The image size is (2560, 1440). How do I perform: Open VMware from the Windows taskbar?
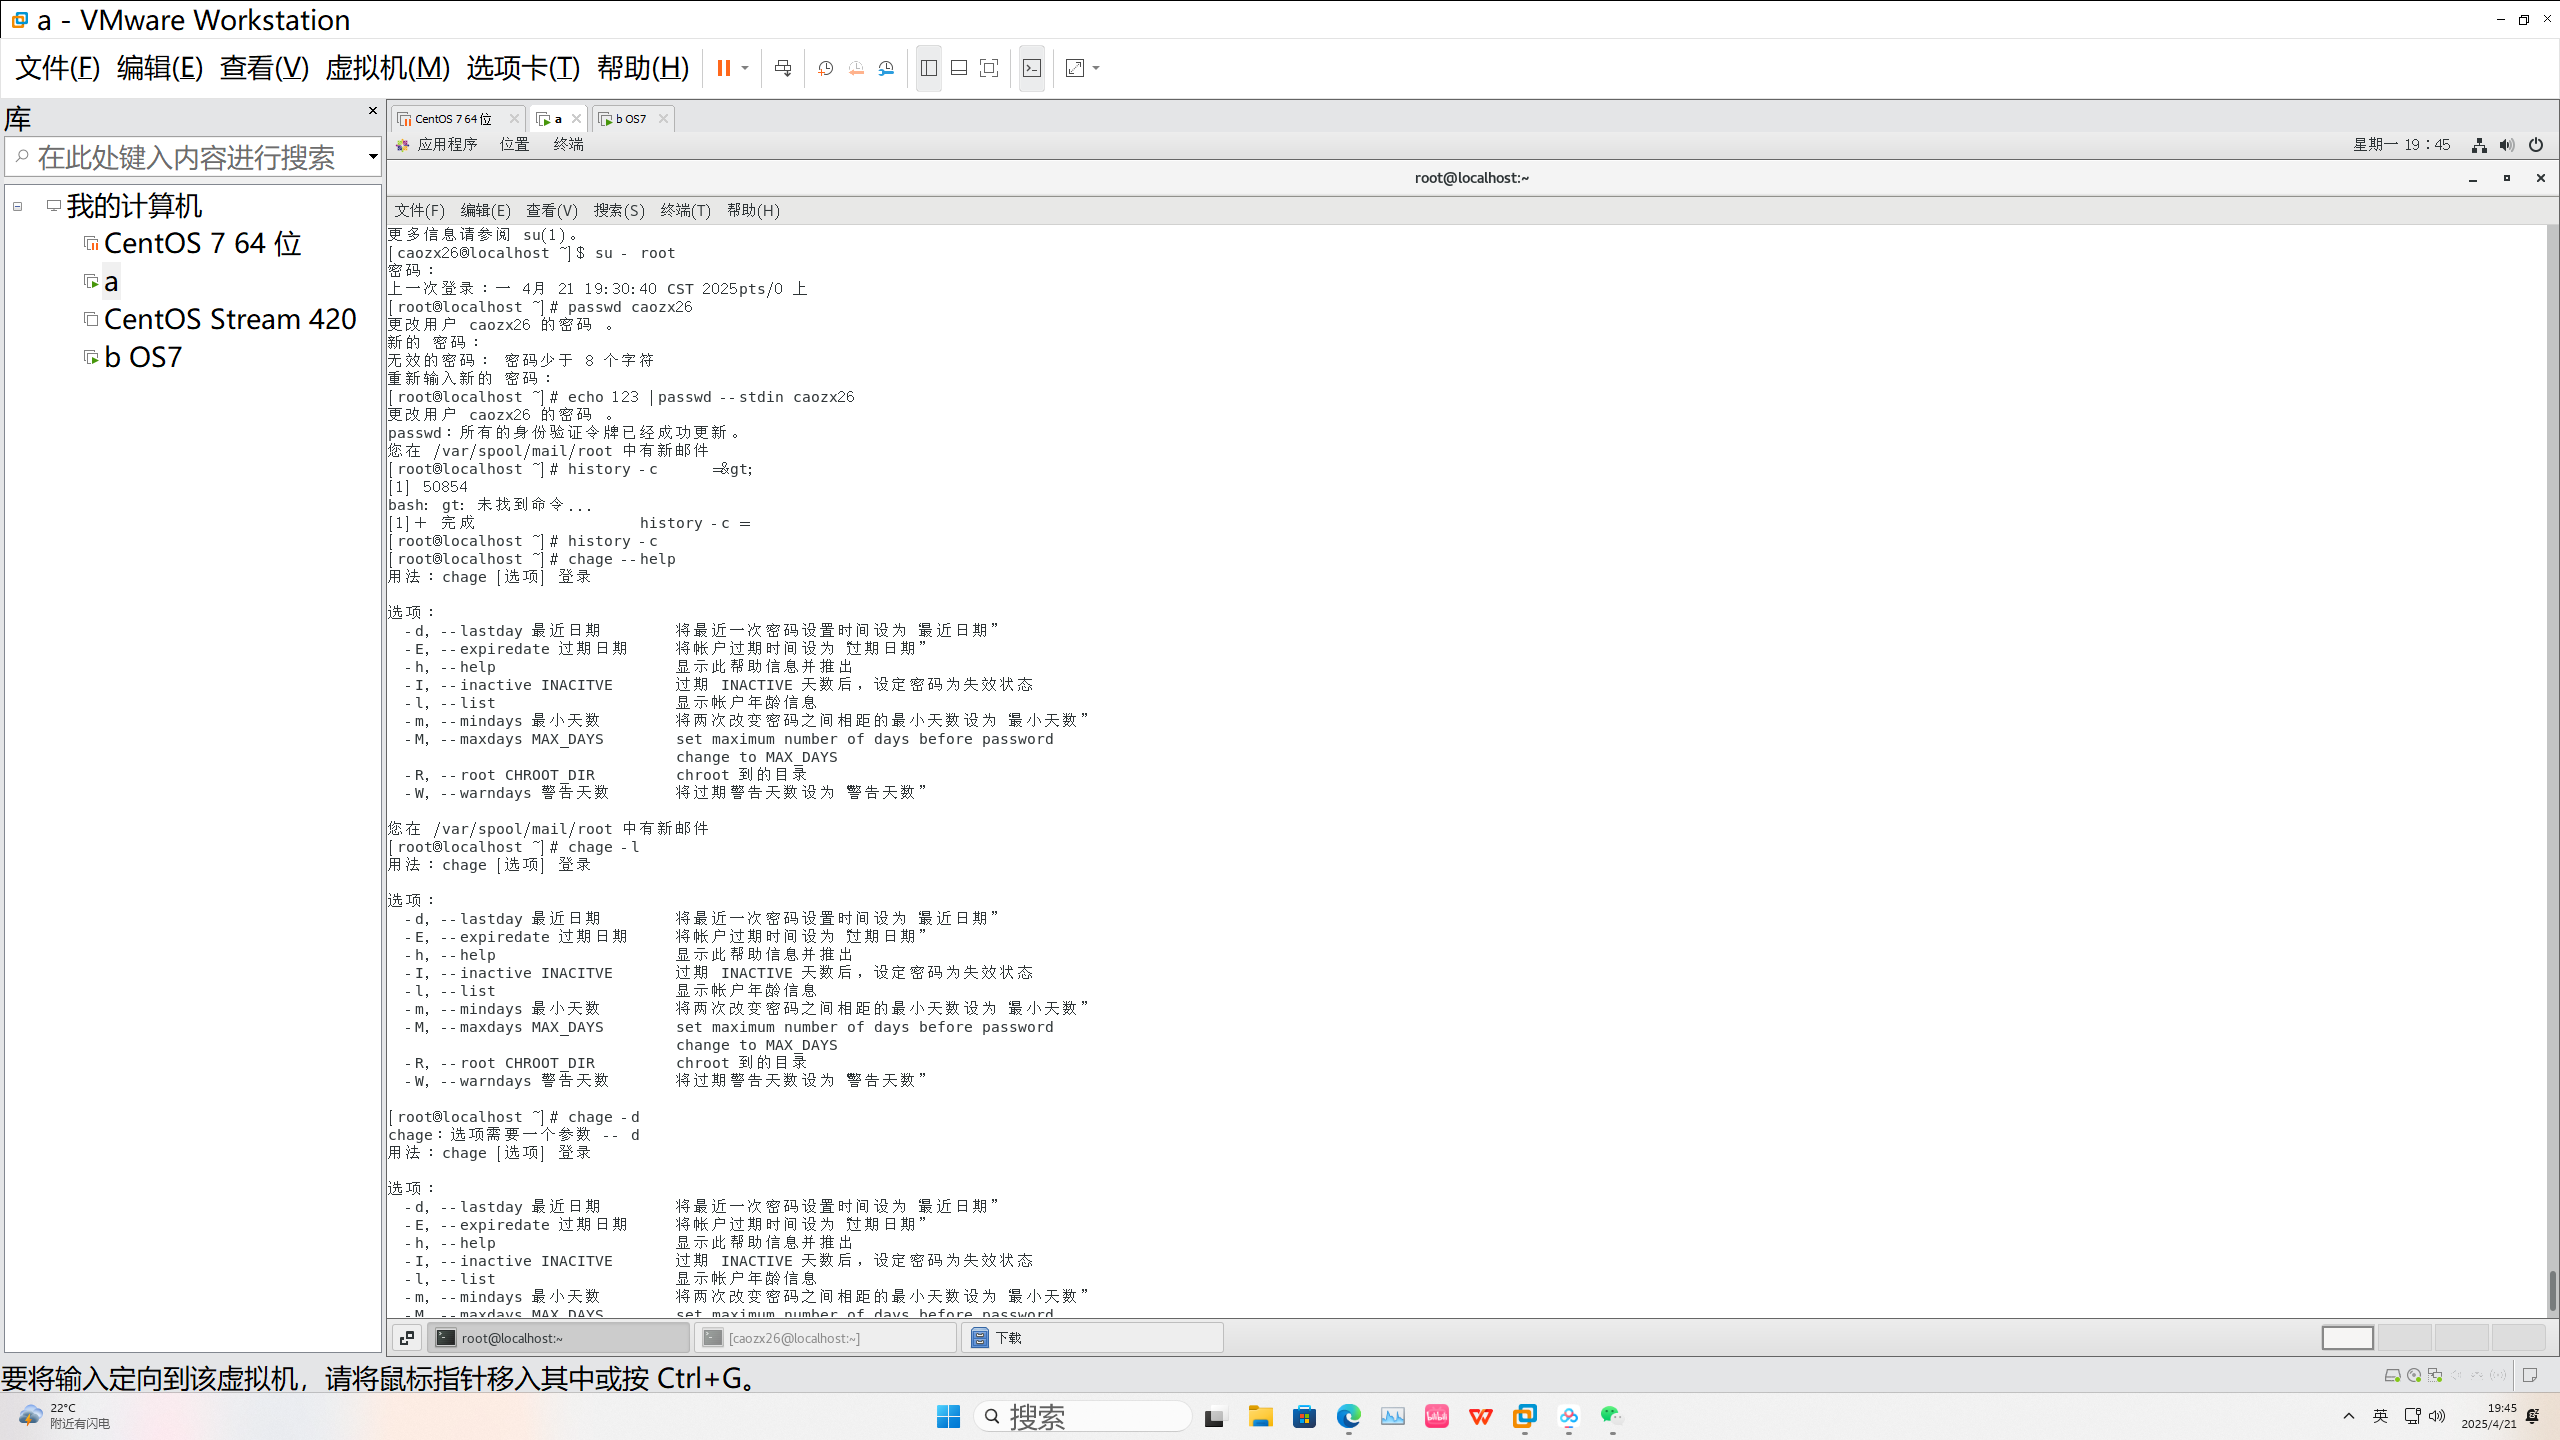1524,1416
